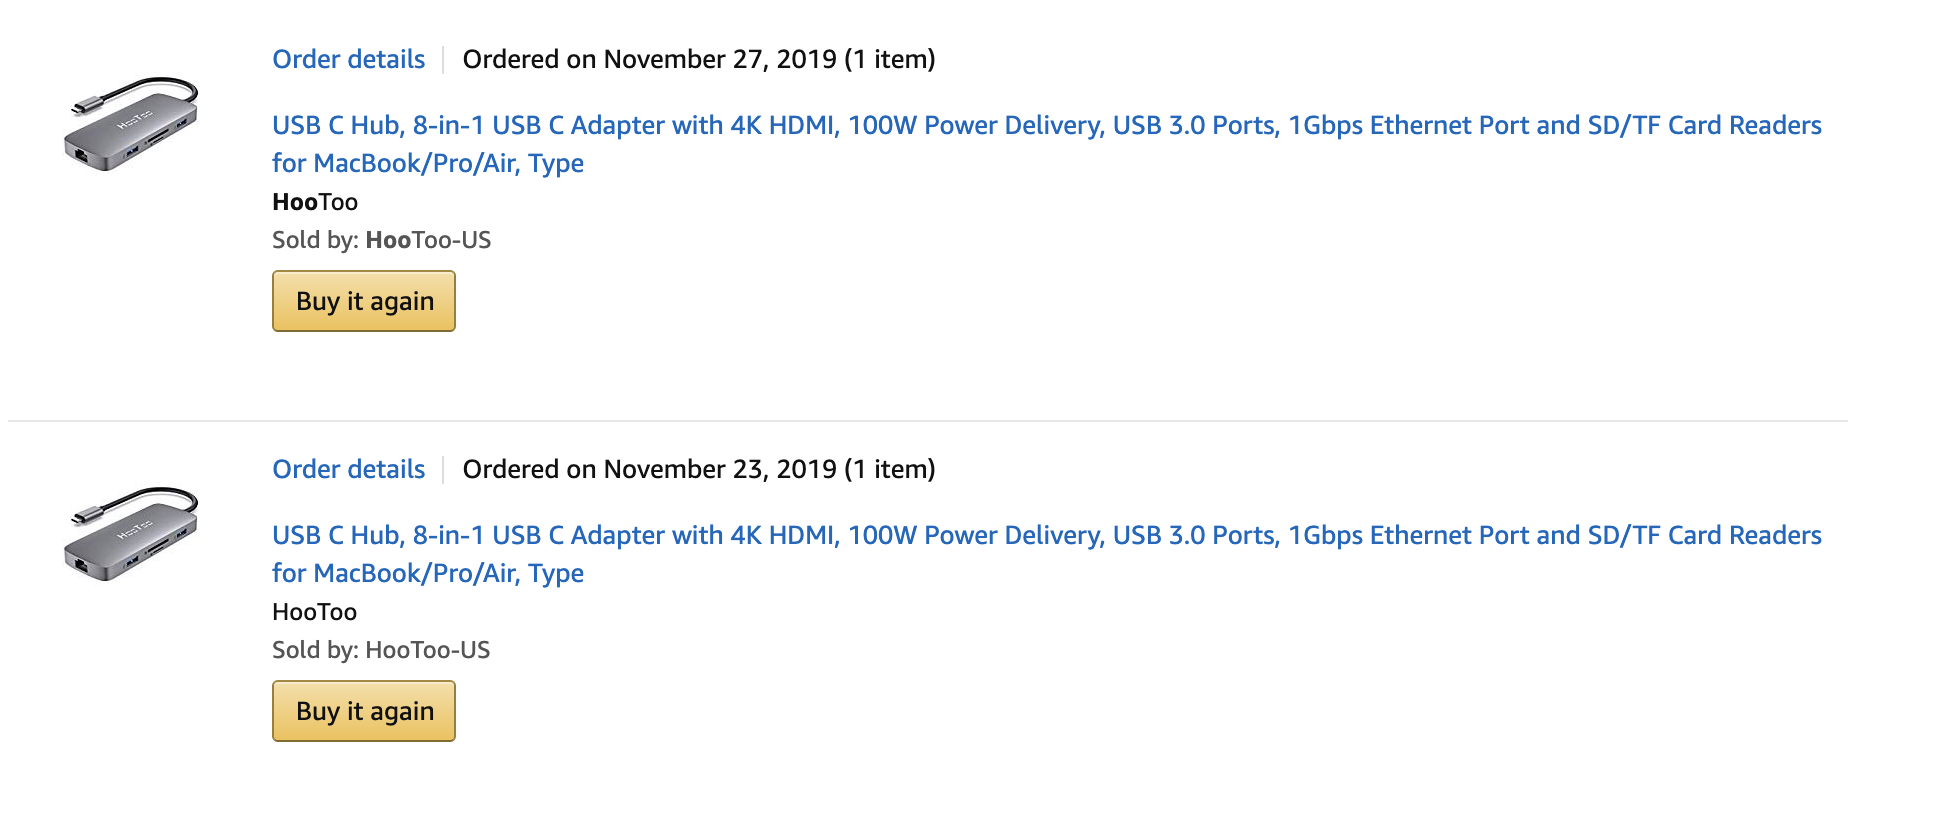Click "for MacBook/Pro/Air, Type" line in first order

click(427, 164)
